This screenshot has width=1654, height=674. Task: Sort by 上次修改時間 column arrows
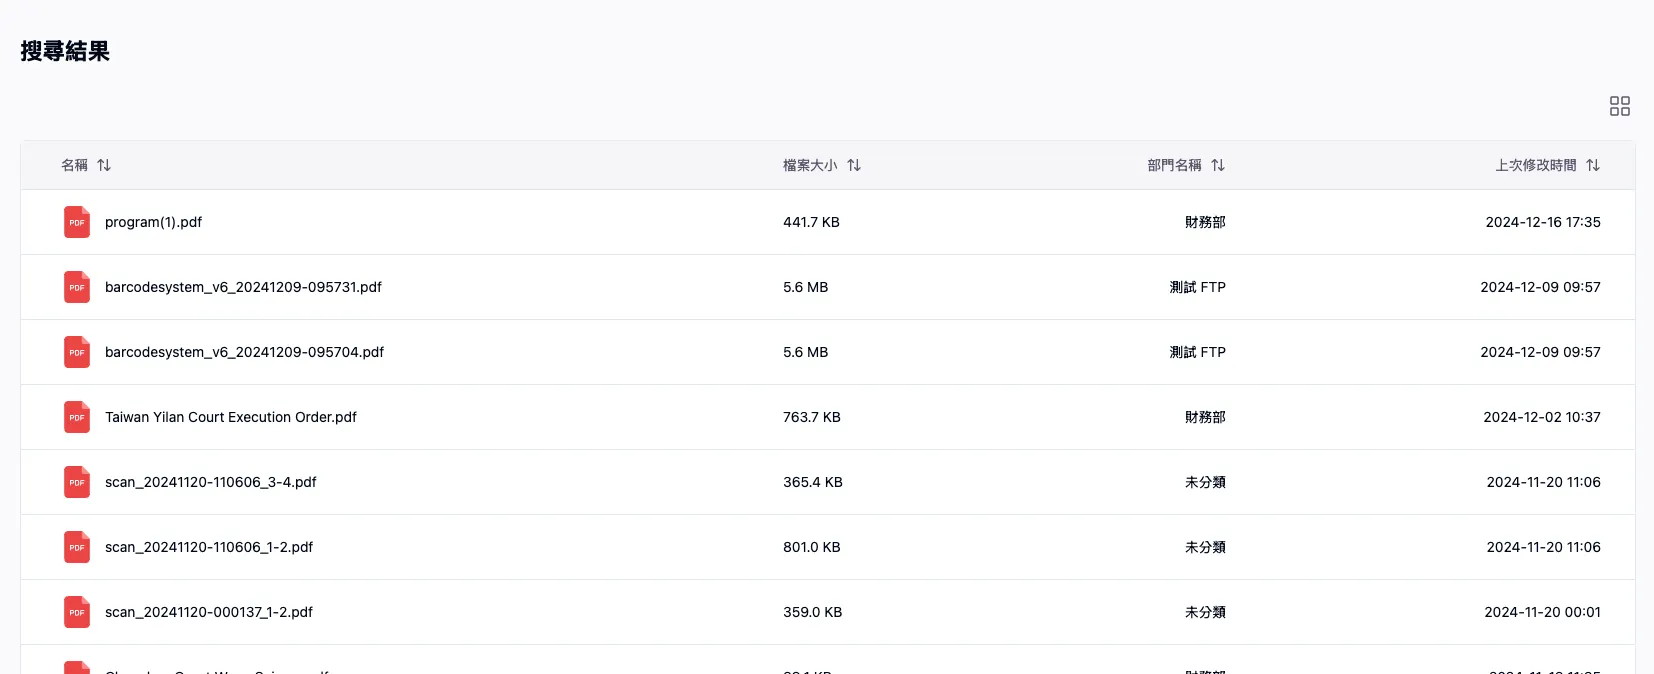pyautogui.click(x=1593, y=165)
